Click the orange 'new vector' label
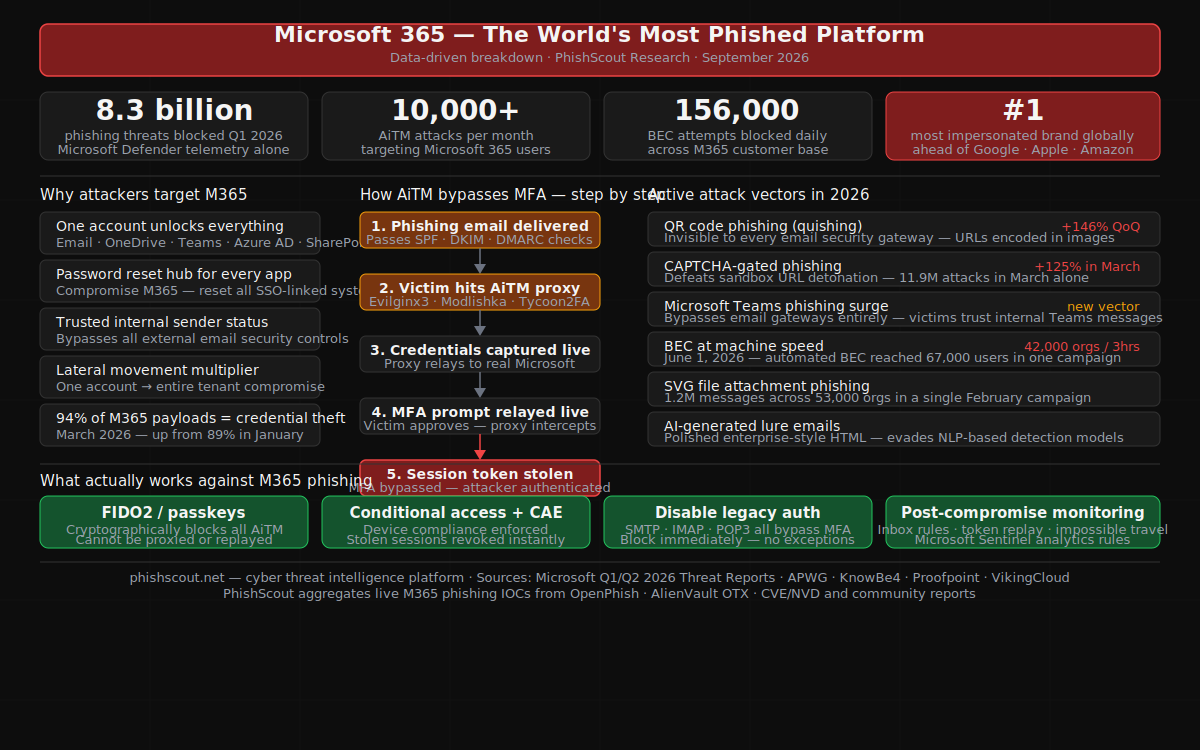Viewport: 1200px width, 750px height. tap(1103, 307)
